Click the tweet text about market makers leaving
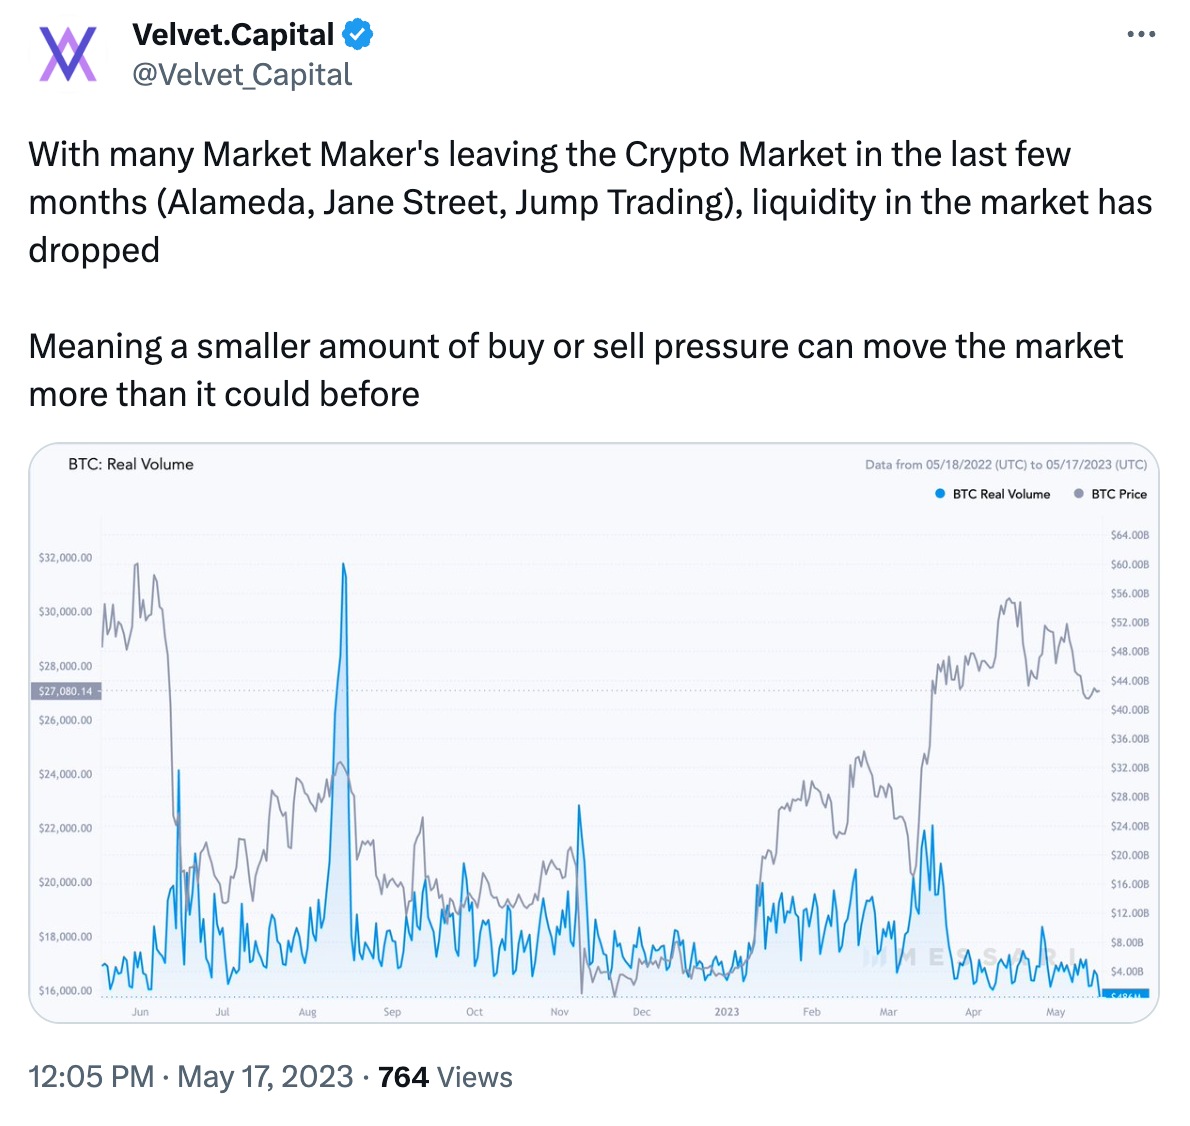1190x1126 pixels. (x=590, y=202)
